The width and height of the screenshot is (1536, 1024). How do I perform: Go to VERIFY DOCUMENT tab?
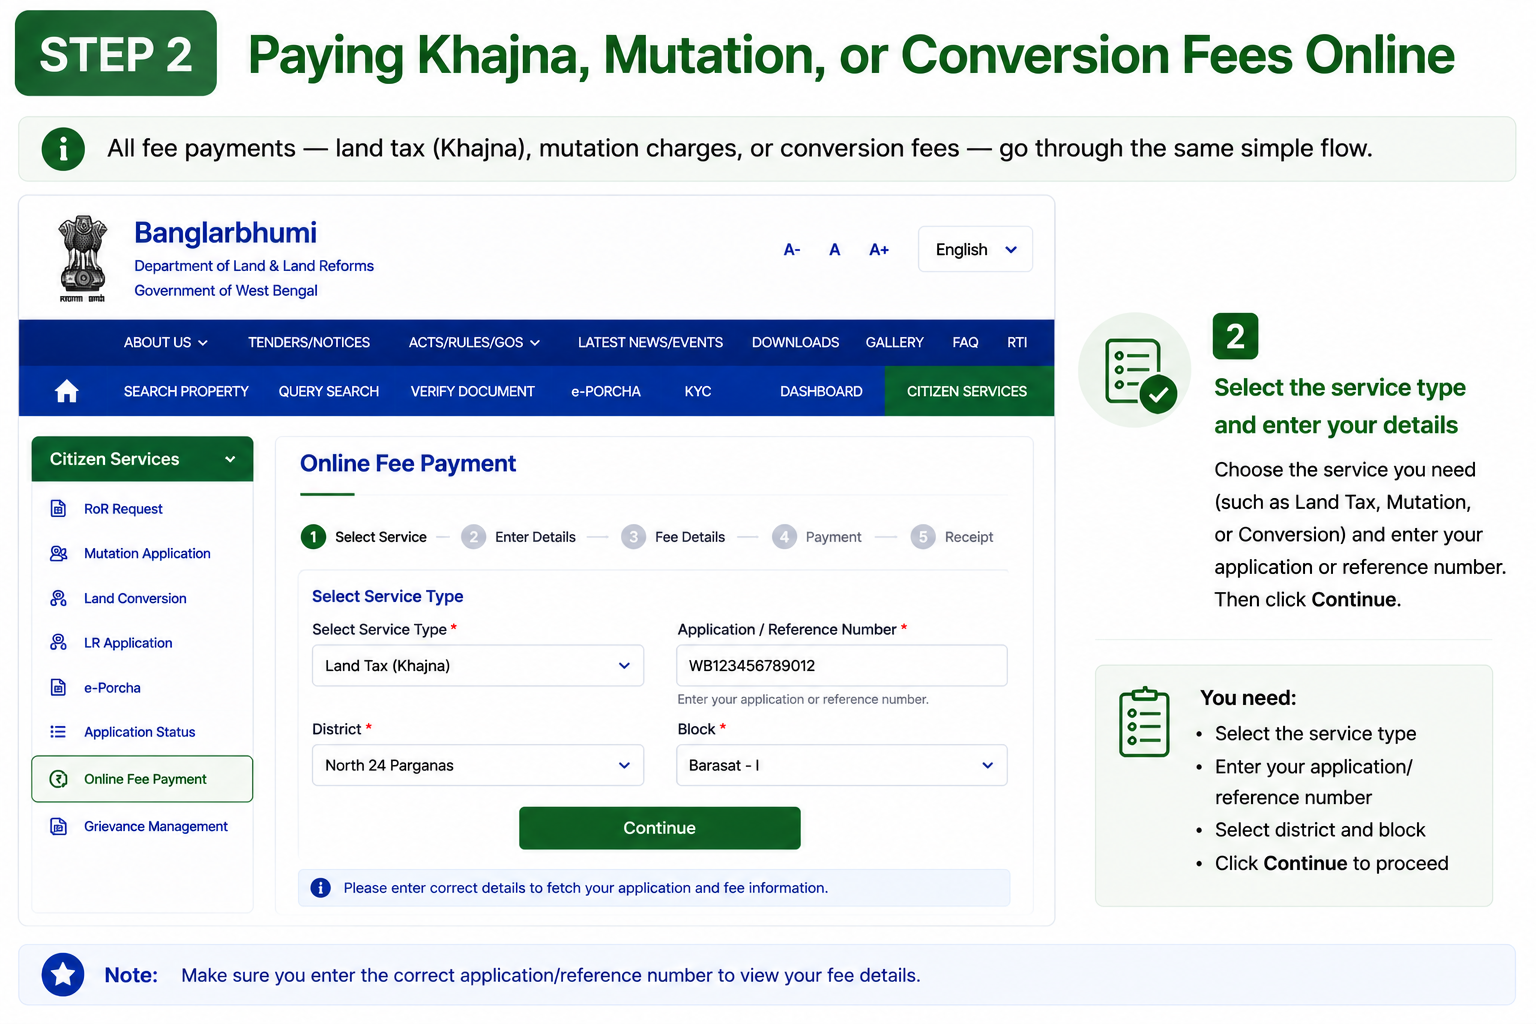[472, 391]
